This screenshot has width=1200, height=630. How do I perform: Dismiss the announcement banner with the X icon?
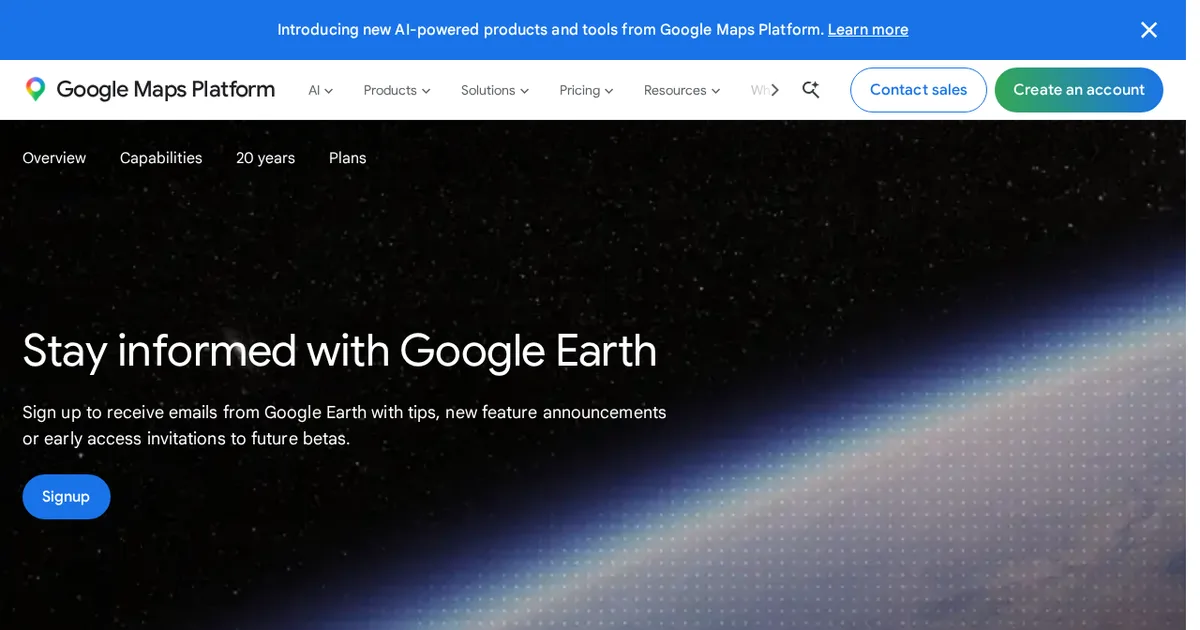click(x=1148, y=30)
